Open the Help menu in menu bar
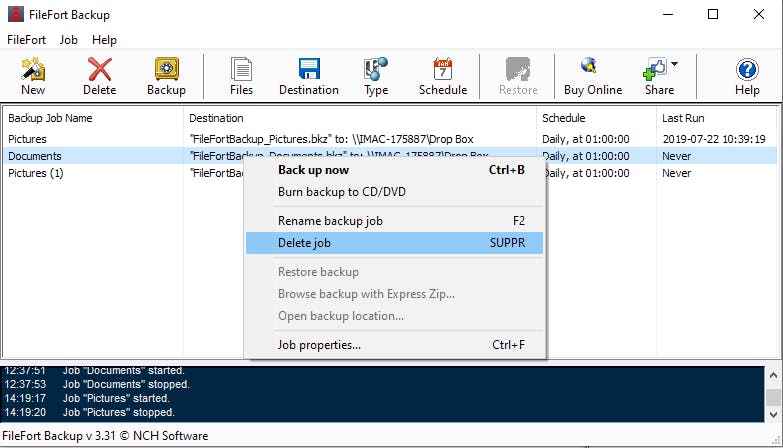783x448 pixels. coord(104,40)
